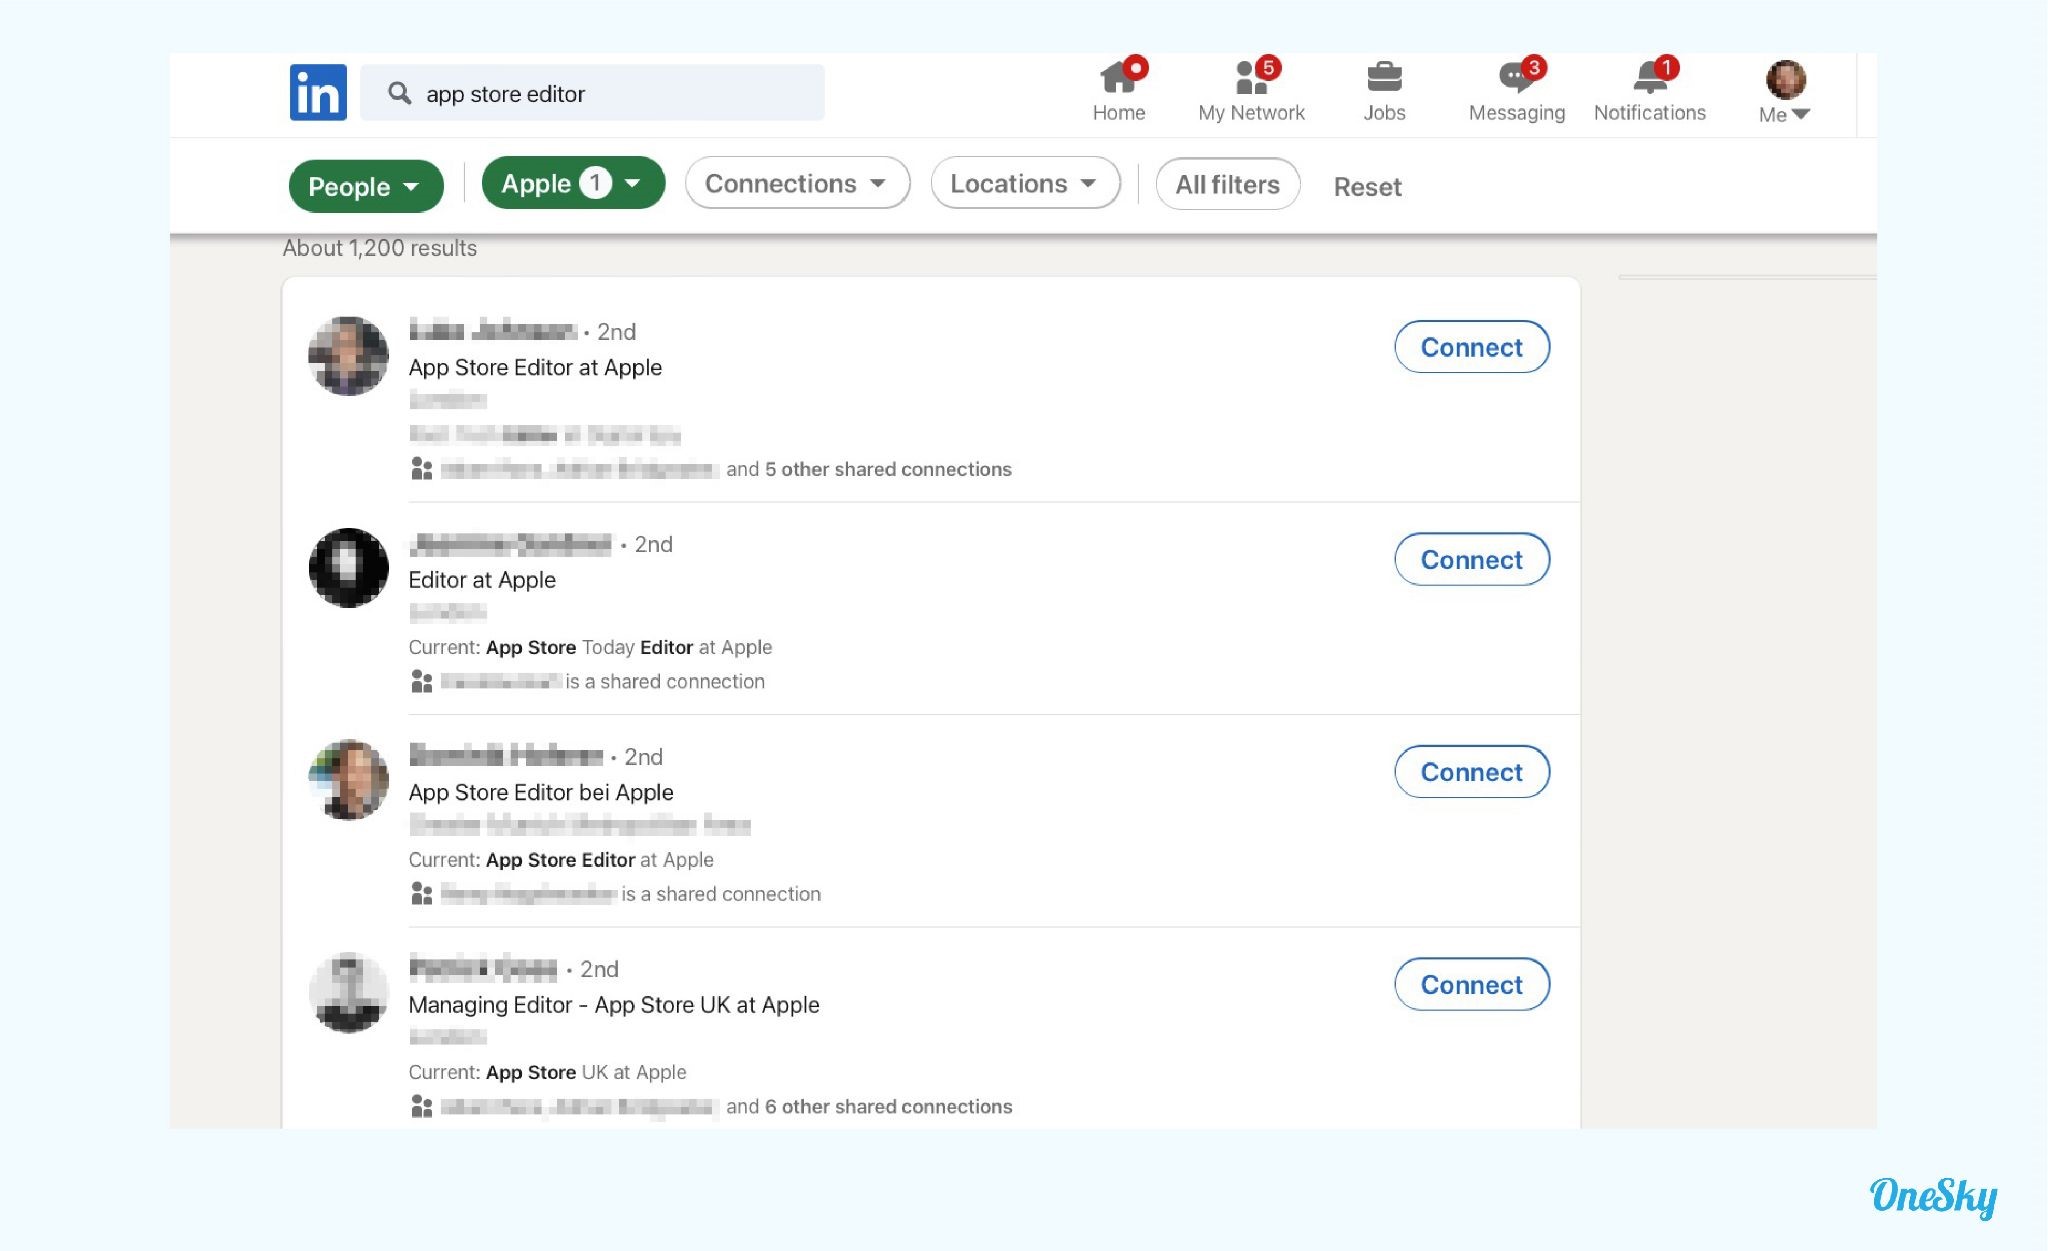The height and width of the screenshot is (1251, 2048).
Task: Click 'Current: App Store Today Editor at Apple'
Action: click(590, 647)
